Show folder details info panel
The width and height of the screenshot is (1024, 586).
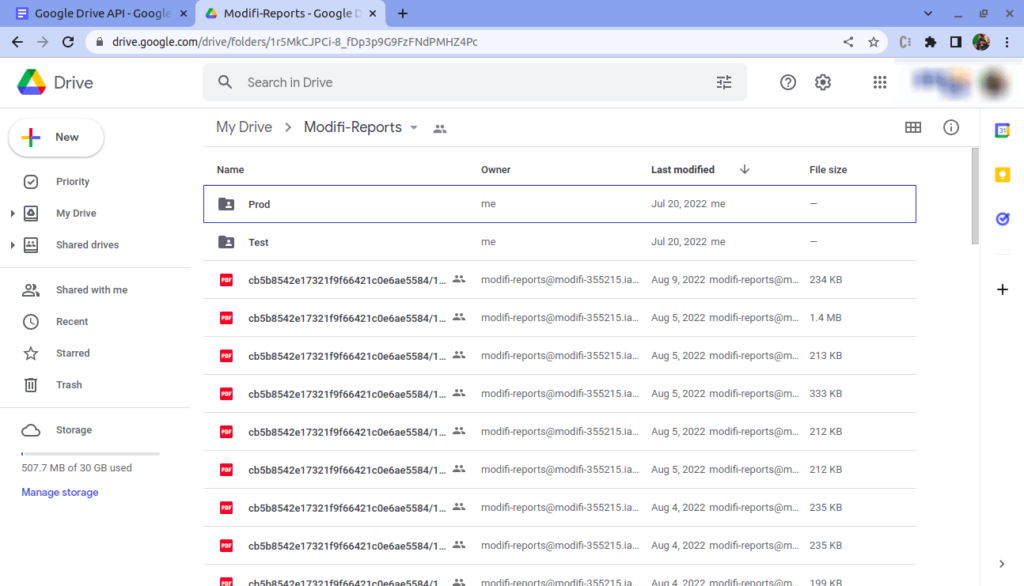click(951, 128)
